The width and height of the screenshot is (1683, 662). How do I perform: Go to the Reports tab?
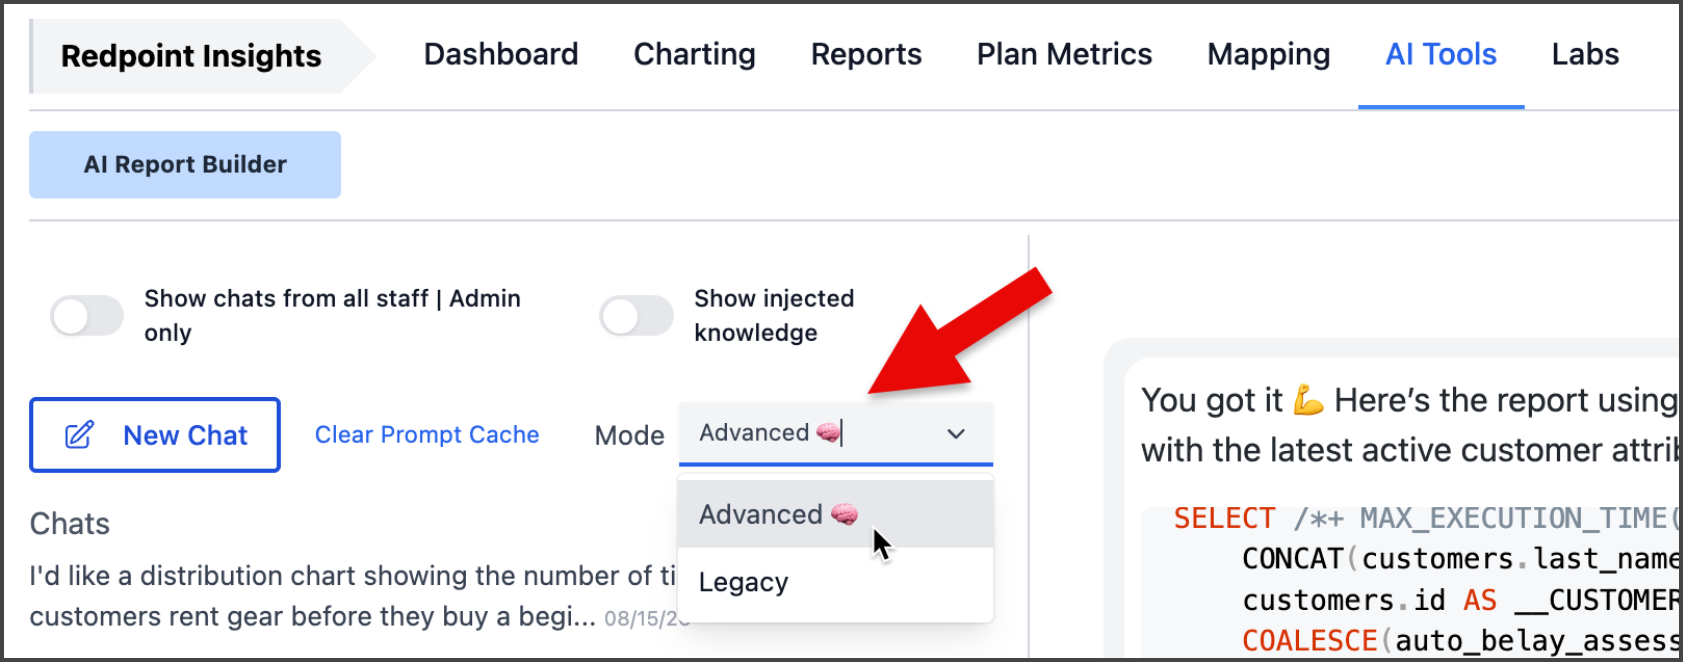(x=866, y=54)
